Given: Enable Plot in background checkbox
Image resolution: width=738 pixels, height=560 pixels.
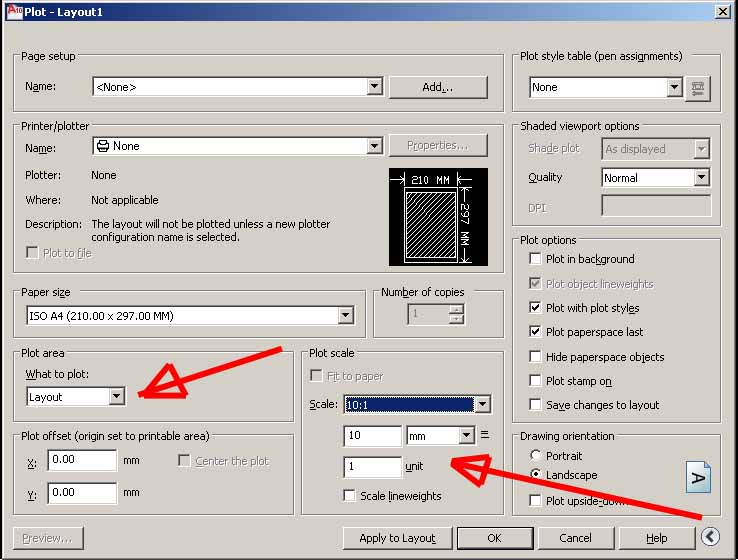Looking at the screenshot, I should coord(536,259).
